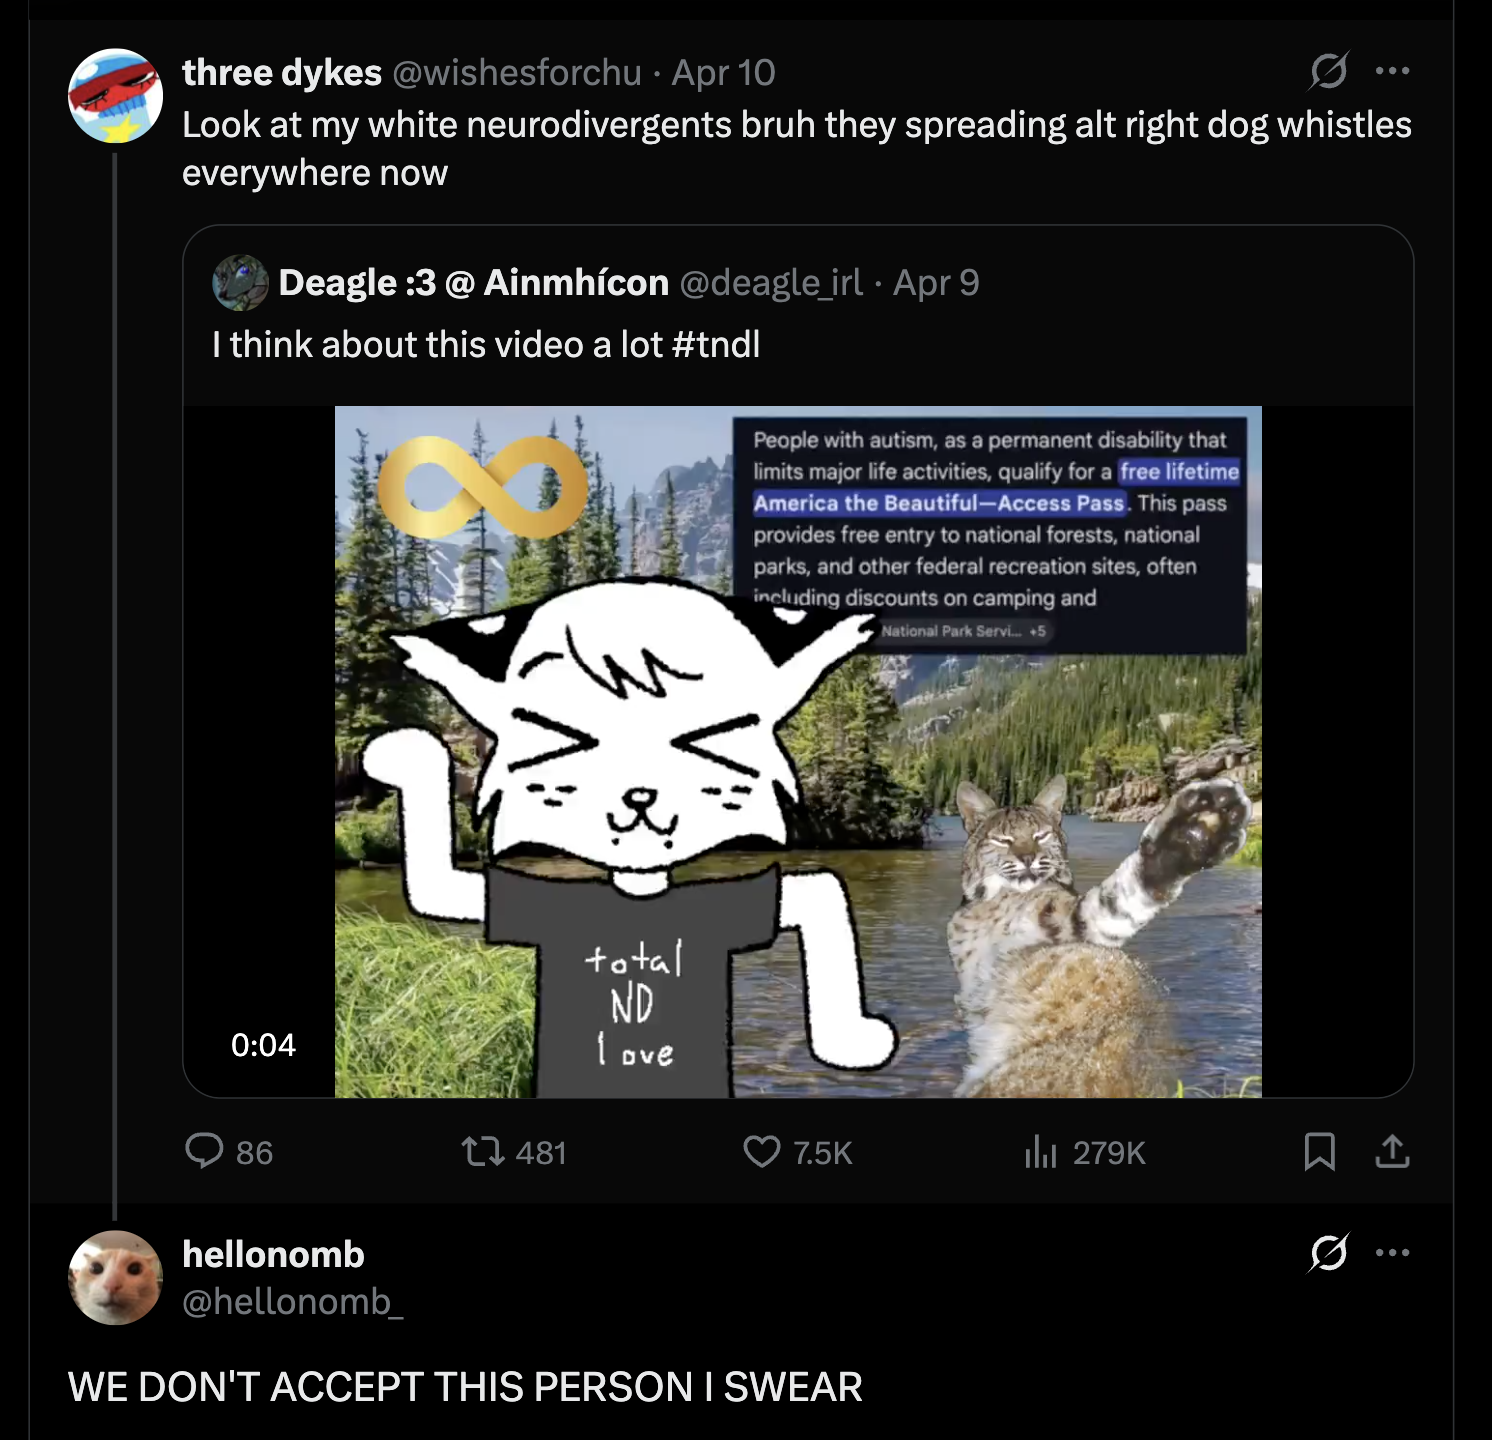1492x1440 pixels.
Task: Click Grok icon on hellonomb reply
Action: 1329,1252
